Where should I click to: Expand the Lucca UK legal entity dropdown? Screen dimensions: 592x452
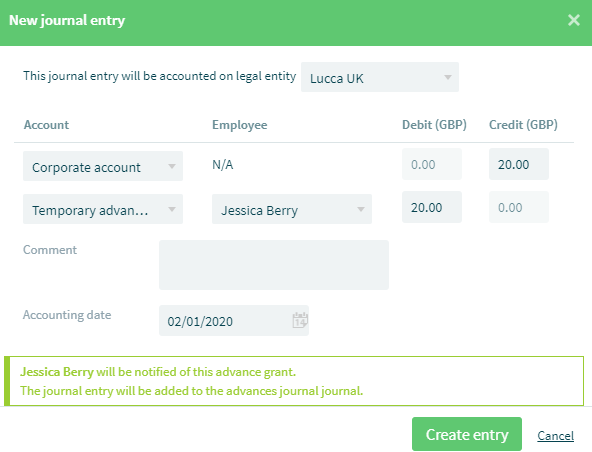click(380, 77)
